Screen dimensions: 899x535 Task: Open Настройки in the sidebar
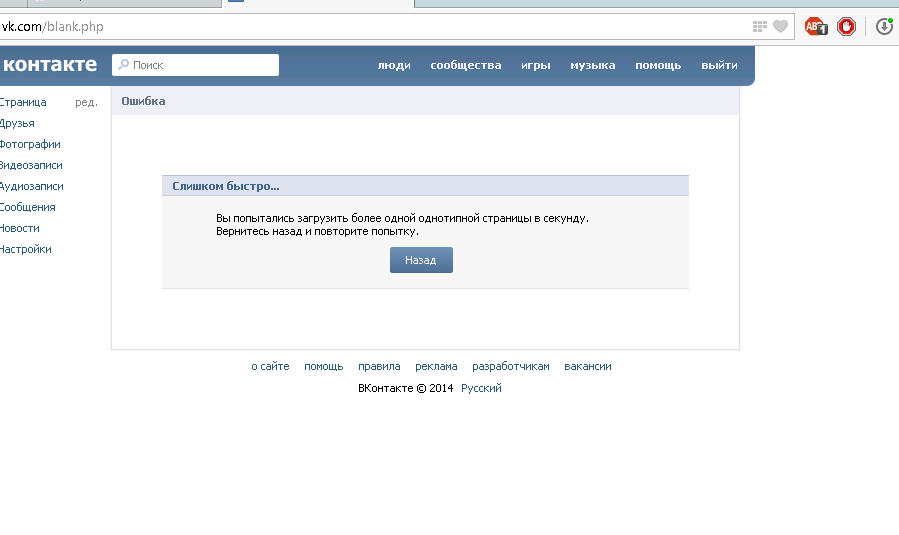click(x=25, y=249)
